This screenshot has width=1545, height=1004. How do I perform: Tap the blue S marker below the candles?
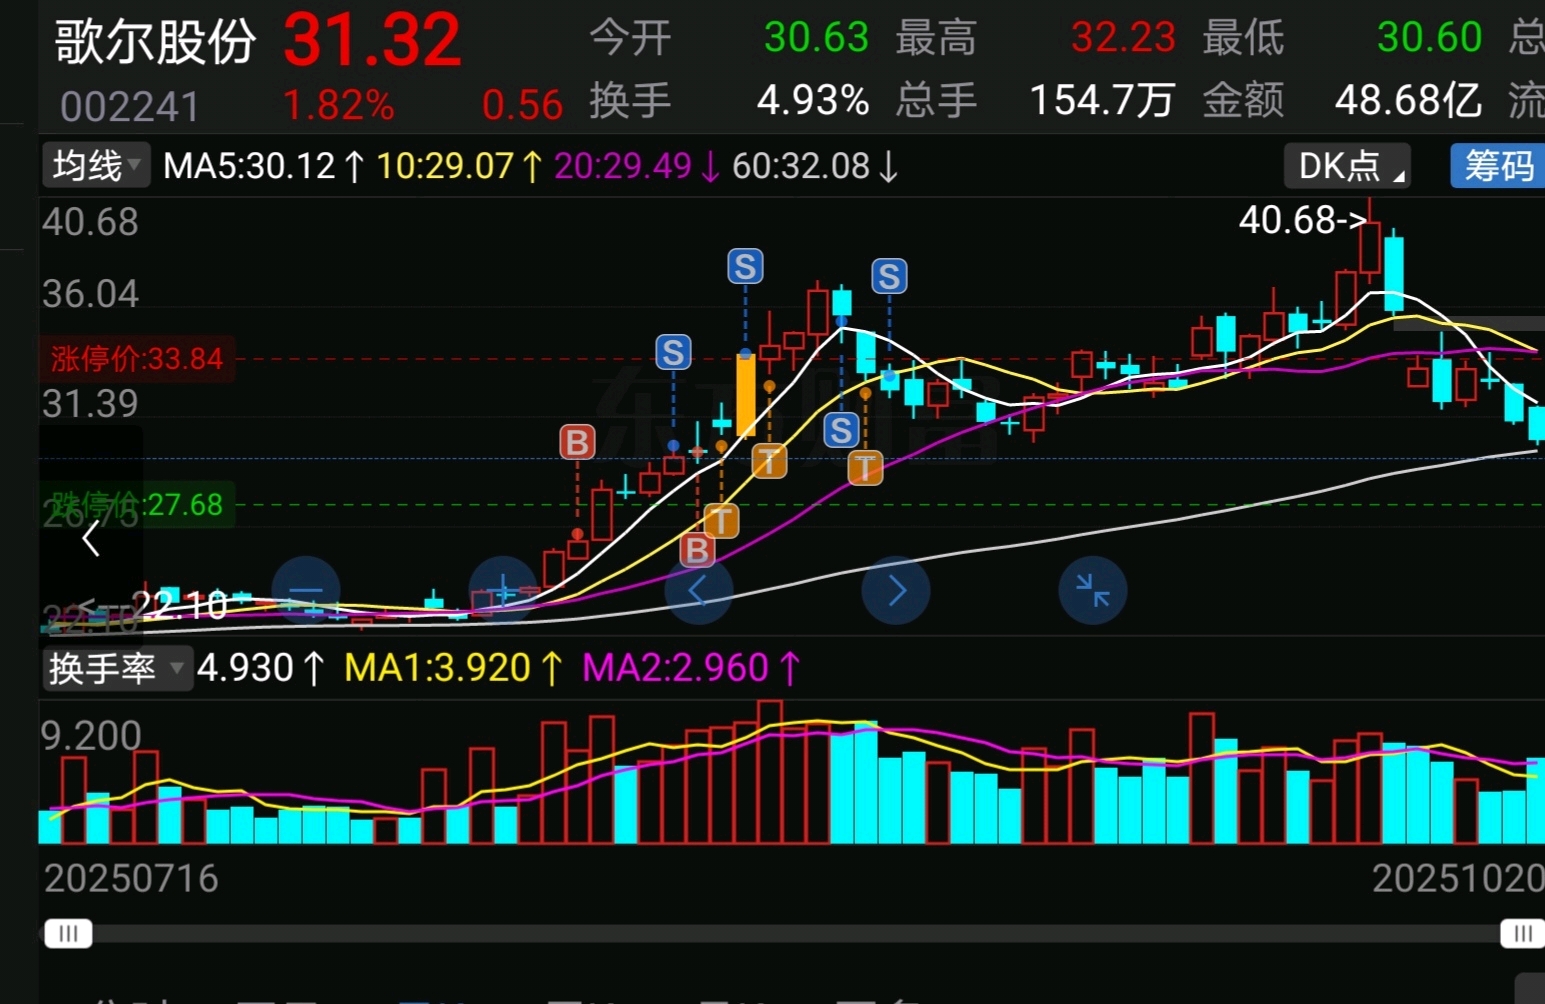click(841, 431)
